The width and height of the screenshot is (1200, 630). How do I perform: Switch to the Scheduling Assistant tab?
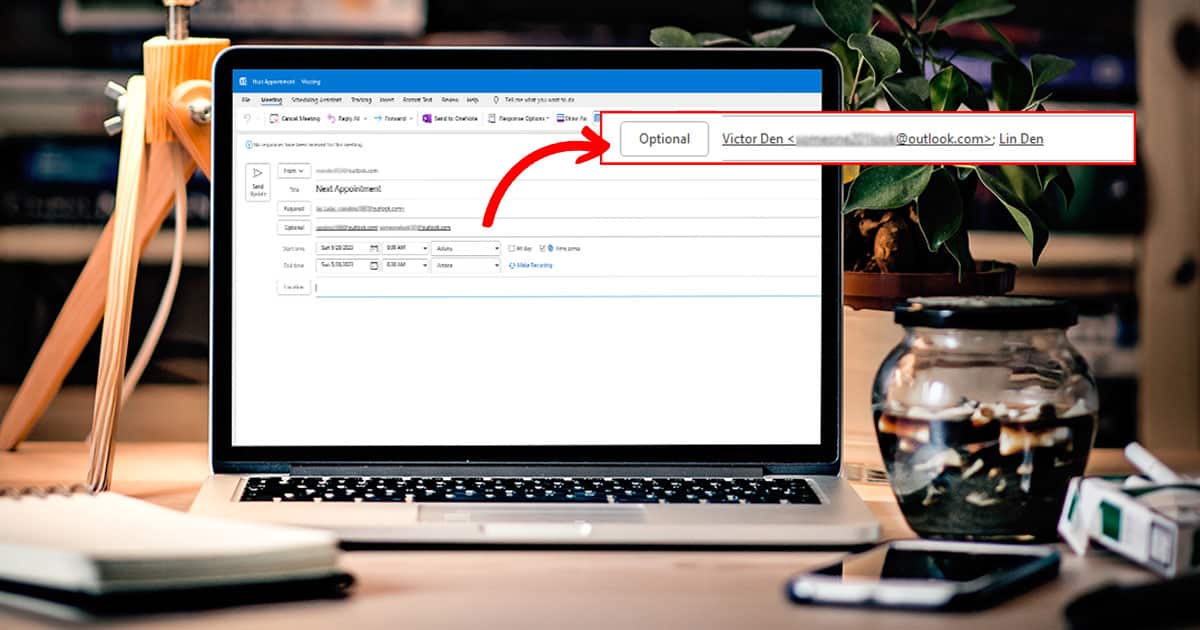(317, 100)
